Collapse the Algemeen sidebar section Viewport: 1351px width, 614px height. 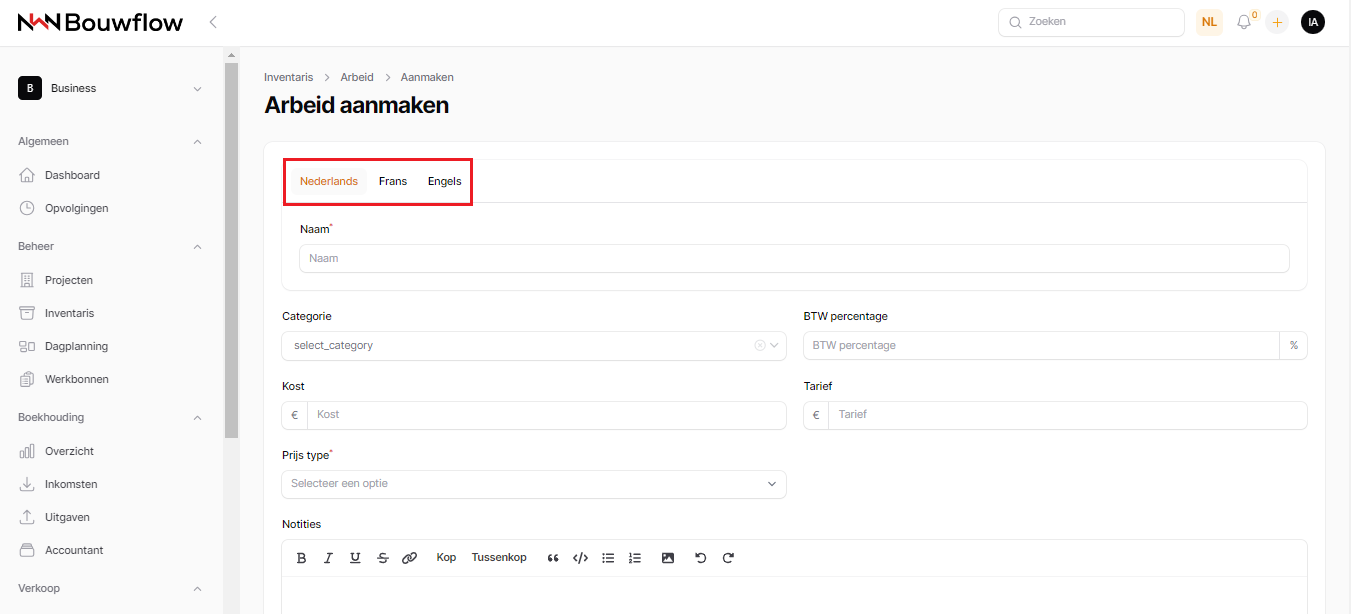coord(197,142)
